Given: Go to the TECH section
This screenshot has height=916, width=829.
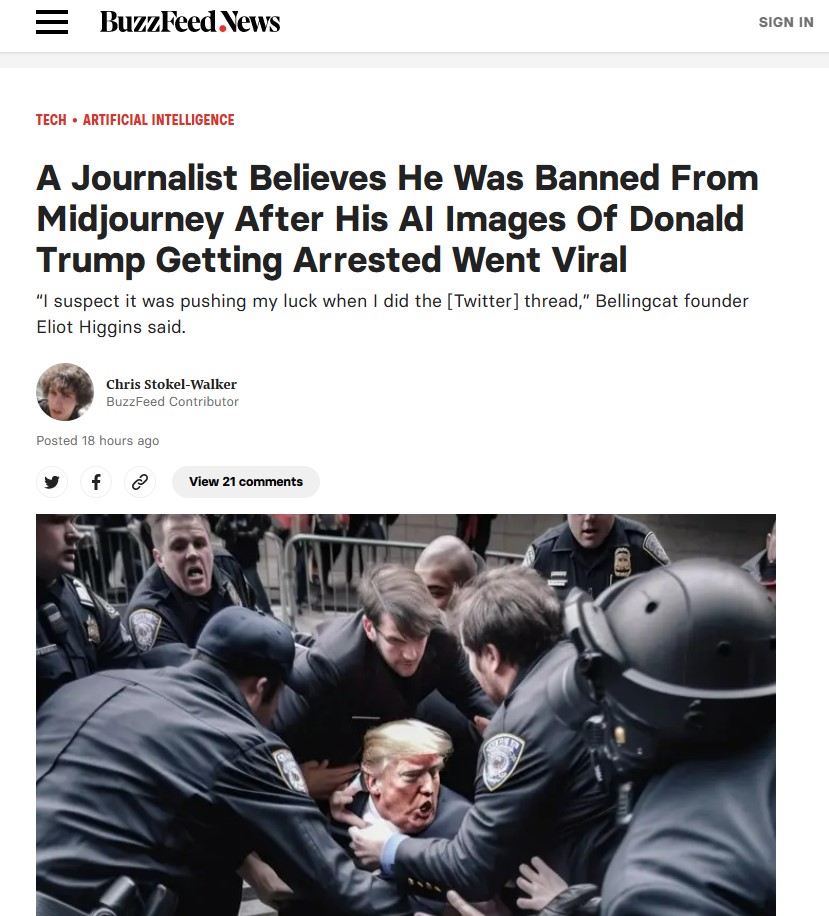Looking at the screenshot, I should tap(51, 120).
